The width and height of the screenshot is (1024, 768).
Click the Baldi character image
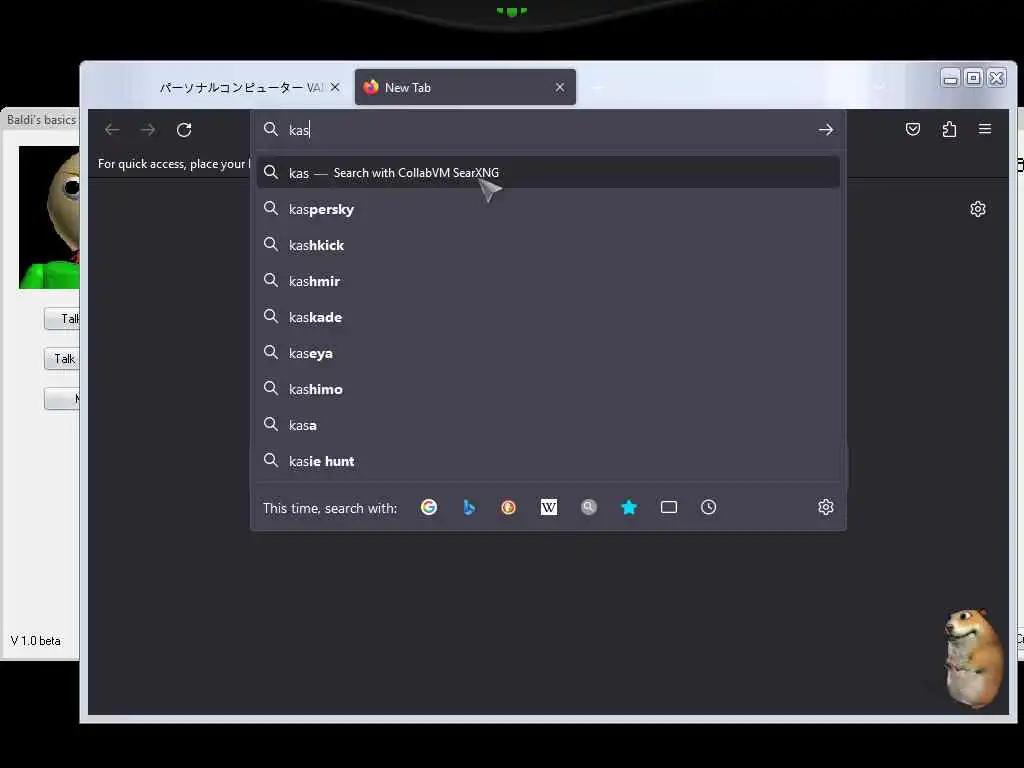49,217
